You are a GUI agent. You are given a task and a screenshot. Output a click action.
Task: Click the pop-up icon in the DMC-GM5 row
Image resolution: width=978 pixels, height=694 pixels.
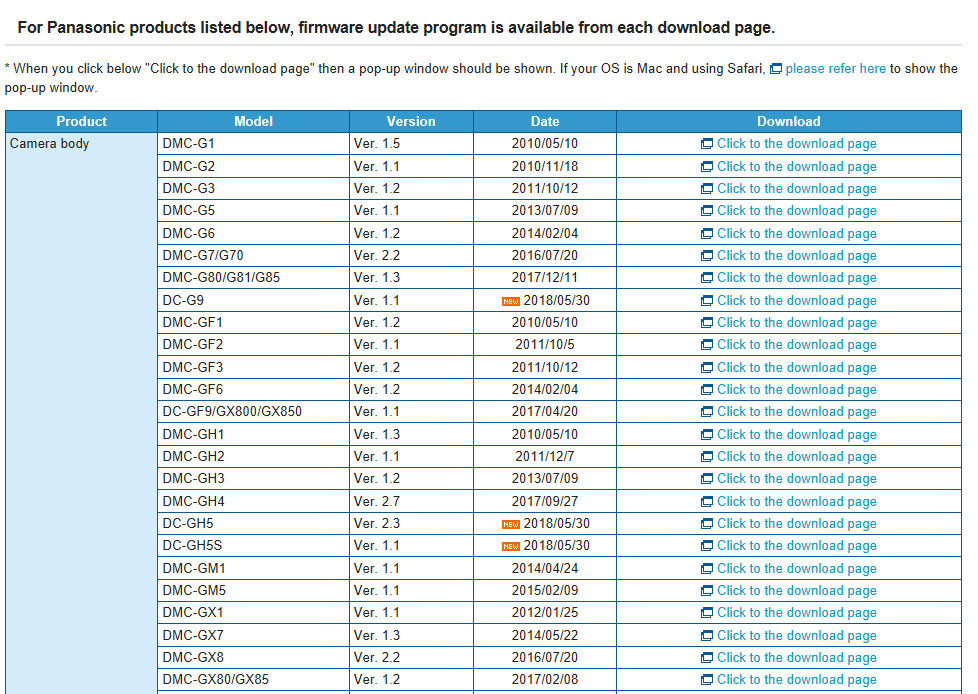point(707,591)
